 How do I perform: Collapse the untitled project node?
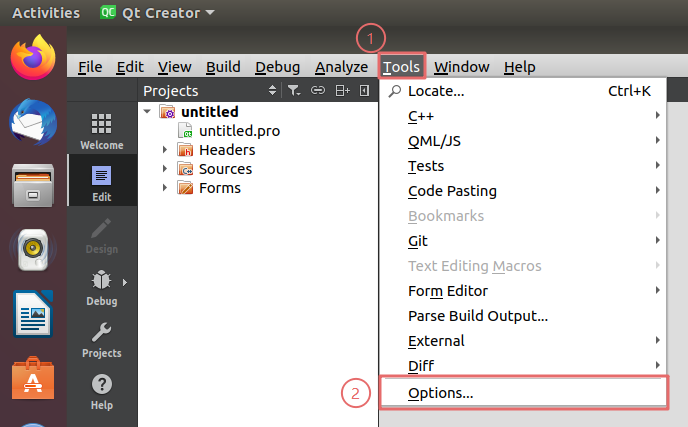[x=148, y=112]
